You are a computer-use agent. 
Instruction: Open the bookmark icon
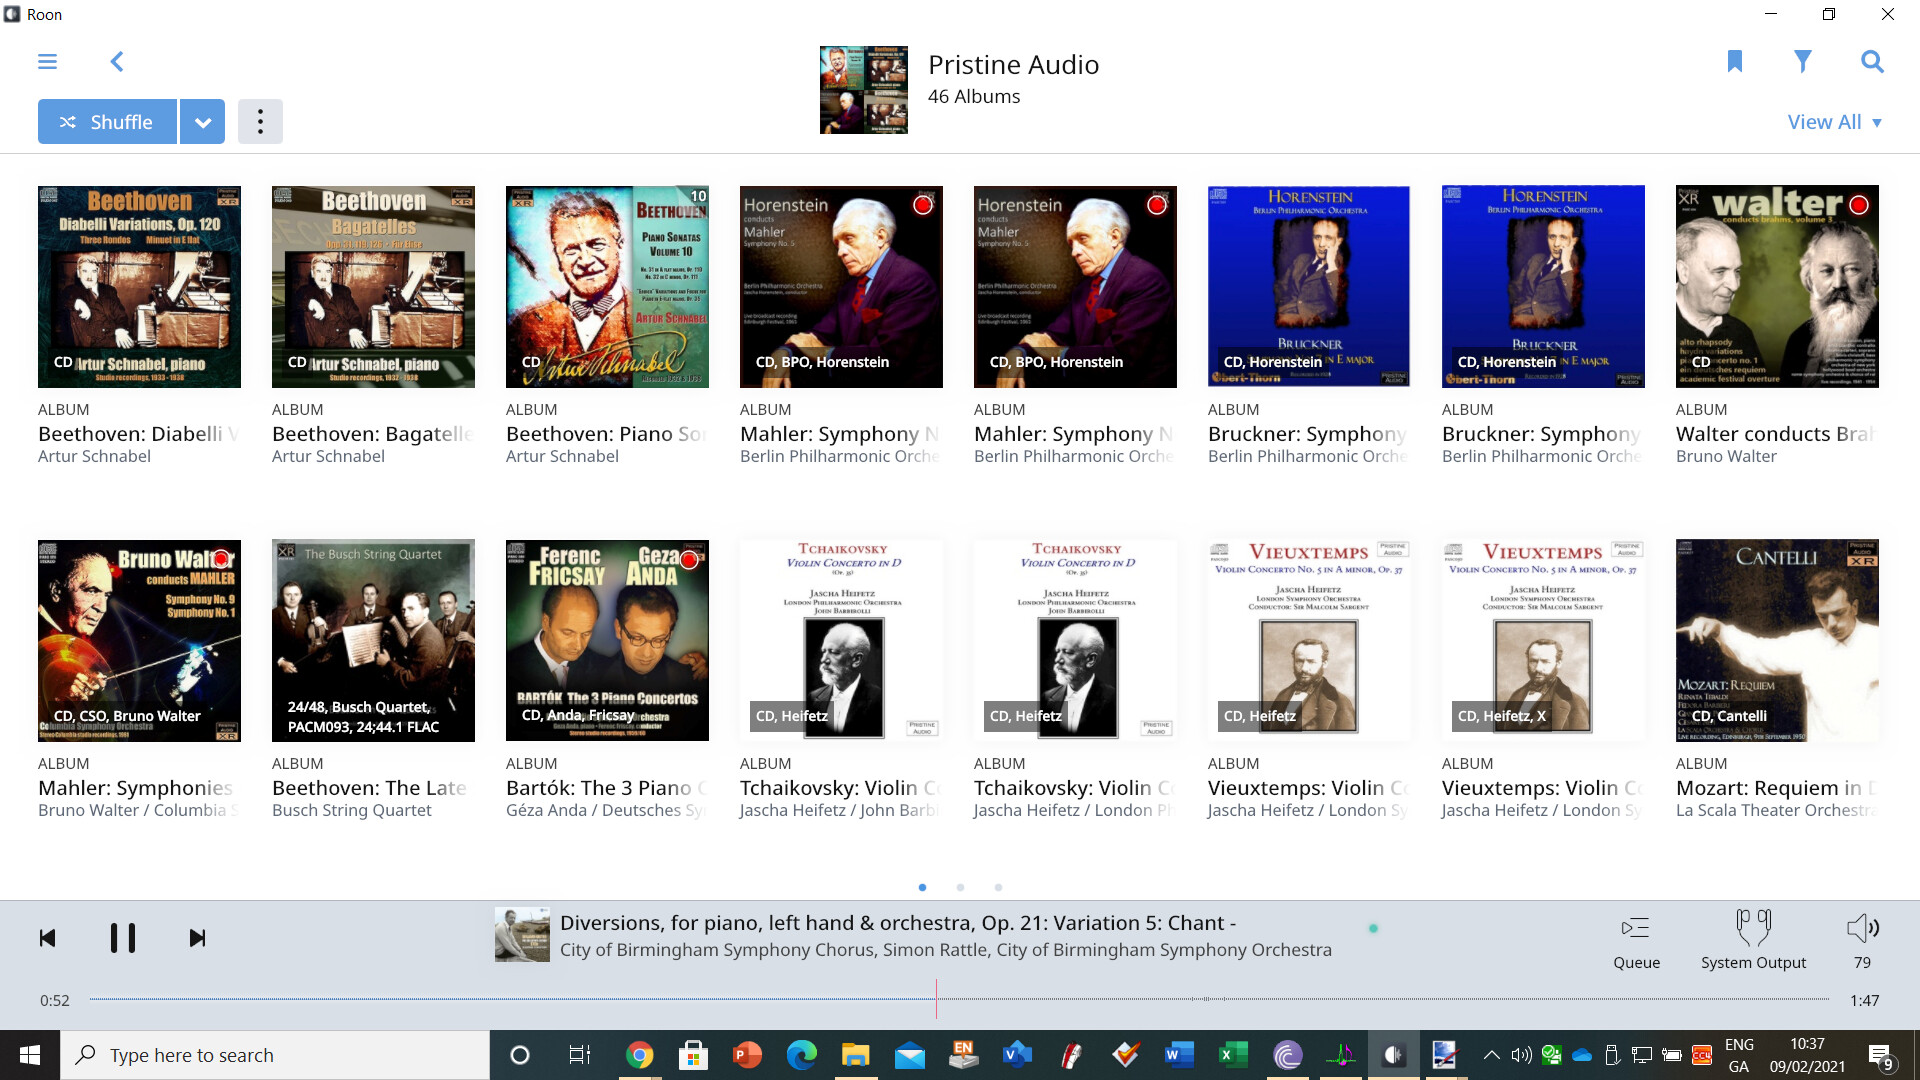click(1735, 62)
